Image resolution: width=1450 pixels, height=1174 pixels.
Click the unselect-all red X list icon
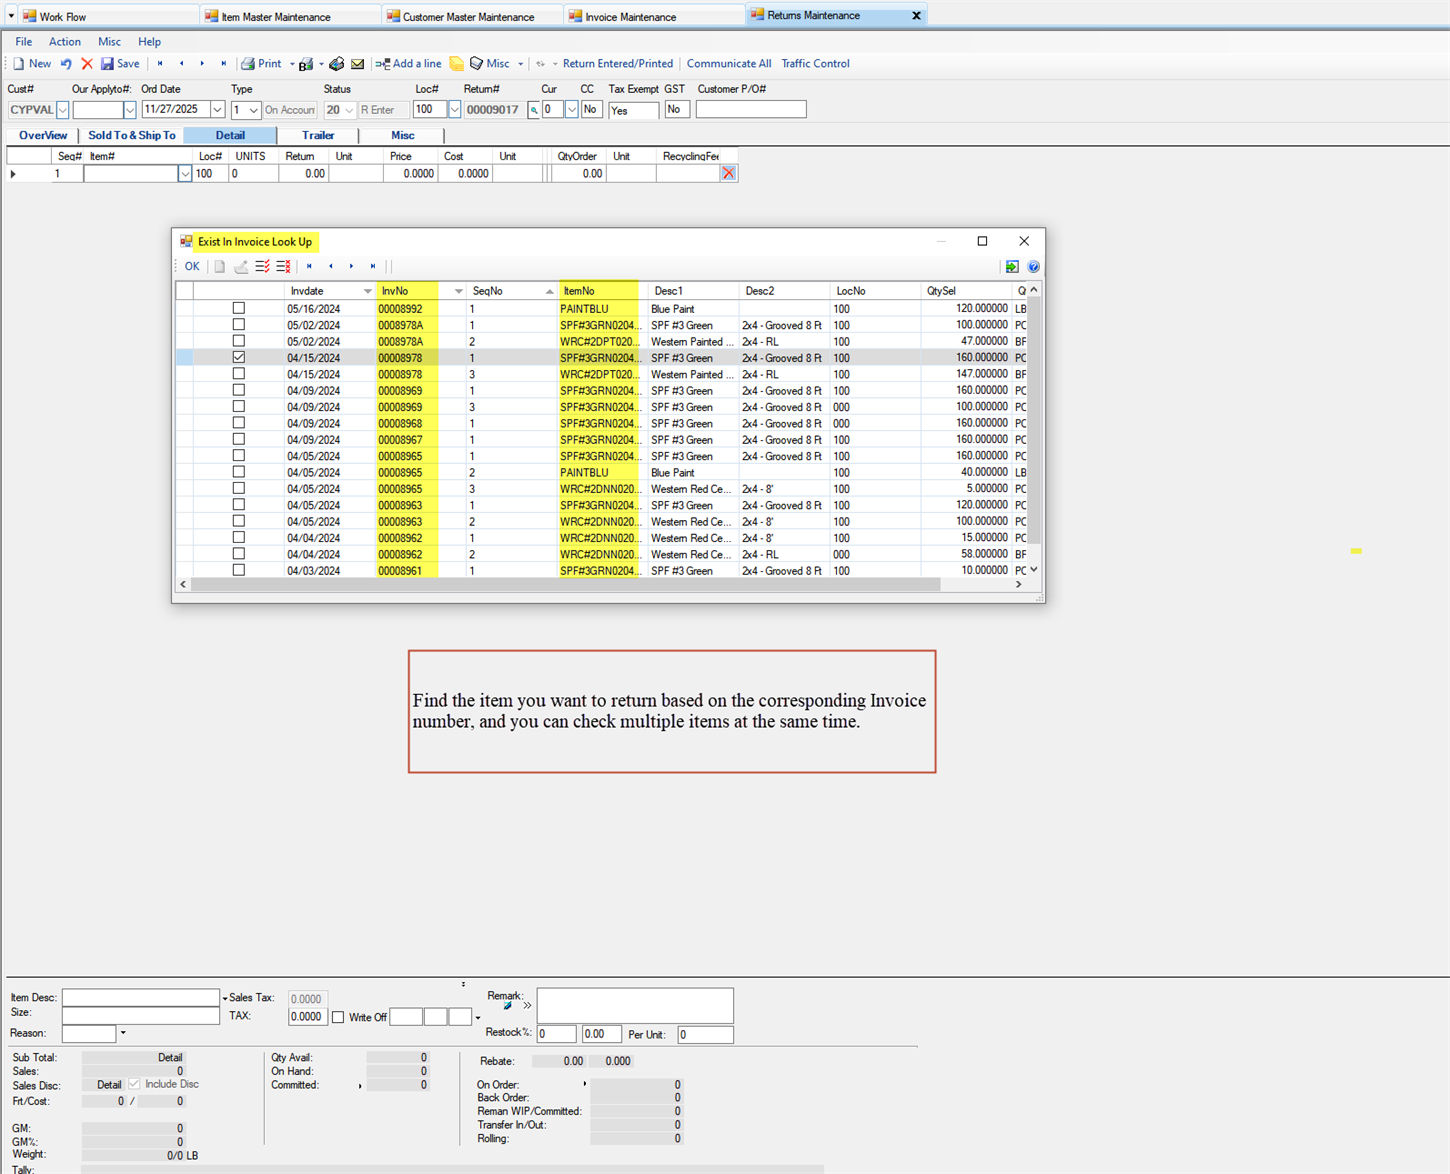tap(283, 267)
